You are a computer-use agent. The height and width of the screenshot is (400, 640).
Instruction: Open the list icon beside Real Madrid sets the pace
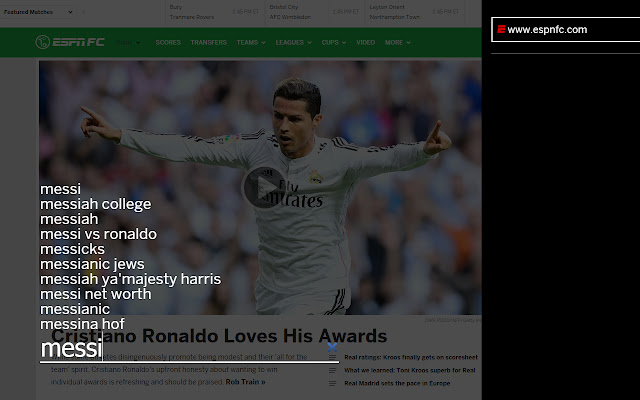click(333, 383)
